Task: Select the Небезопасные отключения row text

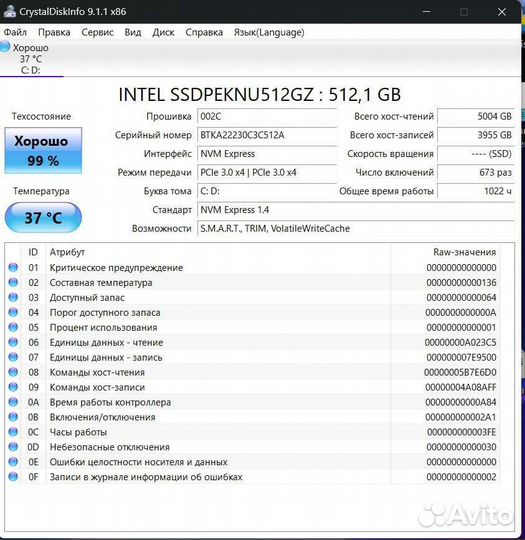Action: (110, 447)
